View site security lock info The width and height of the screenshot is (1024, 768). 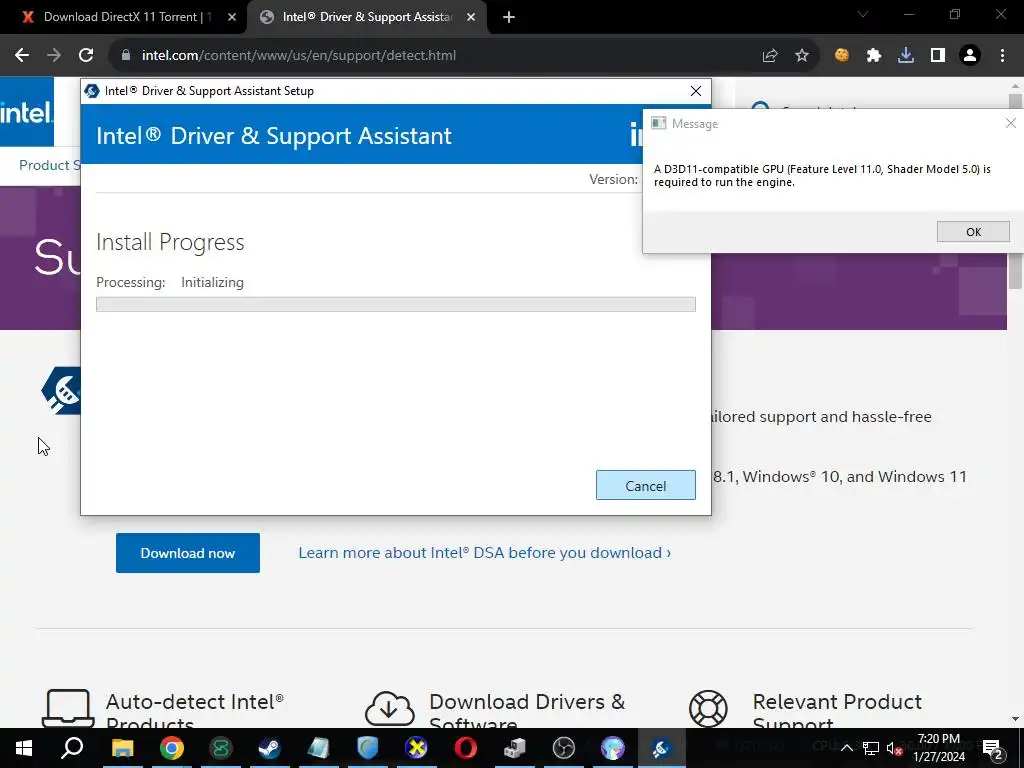126,56
